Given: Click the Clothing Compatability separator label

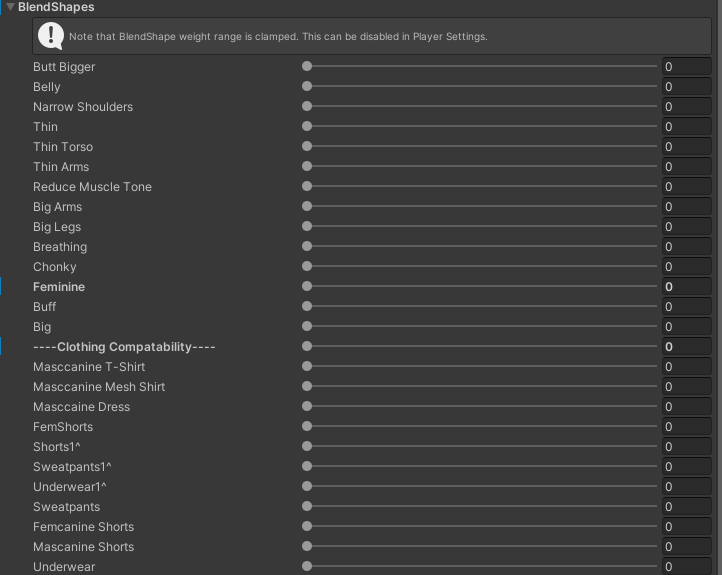Looking at the screenshot, I should [124, 347].
